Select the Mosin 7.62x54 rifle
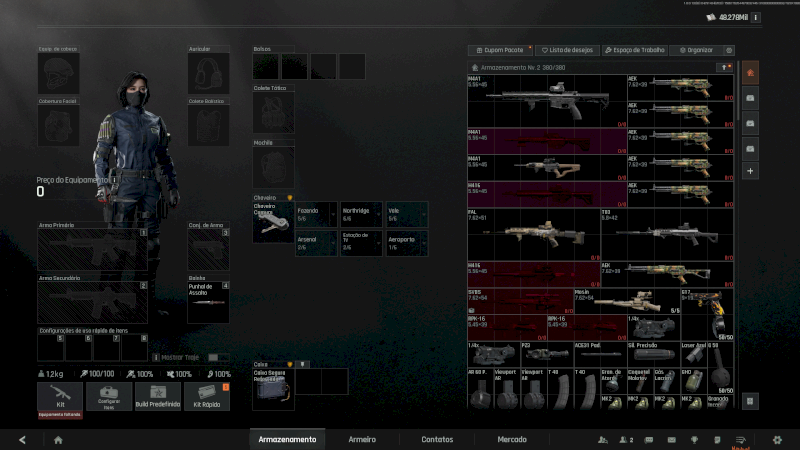 (627, 301)
